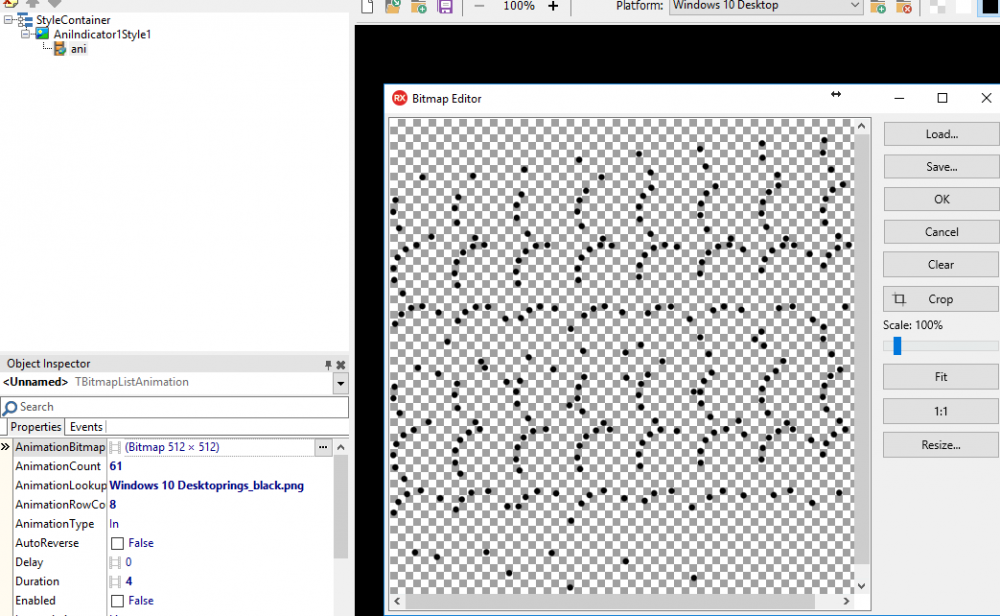The height and width of the screenshot is (616, 1000).
Task: Click the AnimationCount value 61
Action: pyautogui.click(x=115, y=466)
